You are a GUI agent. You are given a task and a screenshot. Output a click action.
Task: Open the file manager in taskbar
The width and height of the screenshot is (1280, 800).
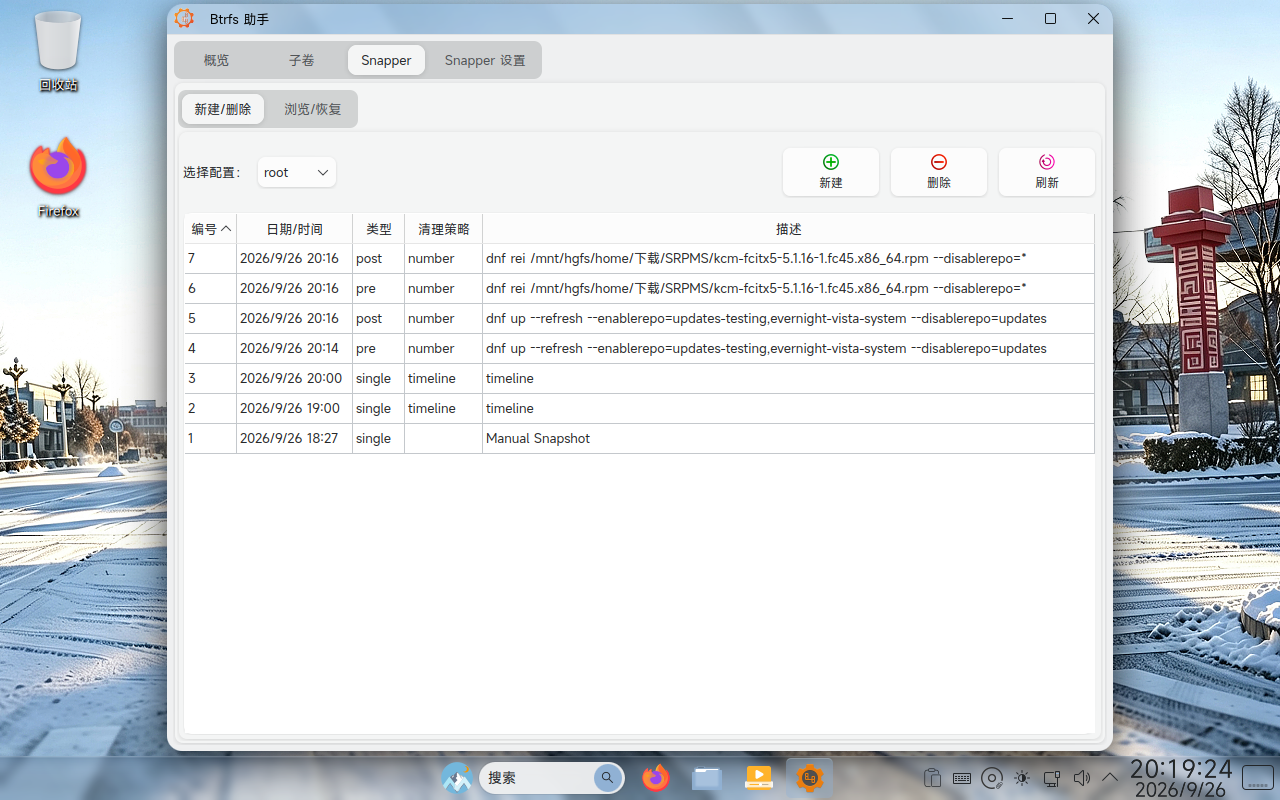click(x=707, y=777)
